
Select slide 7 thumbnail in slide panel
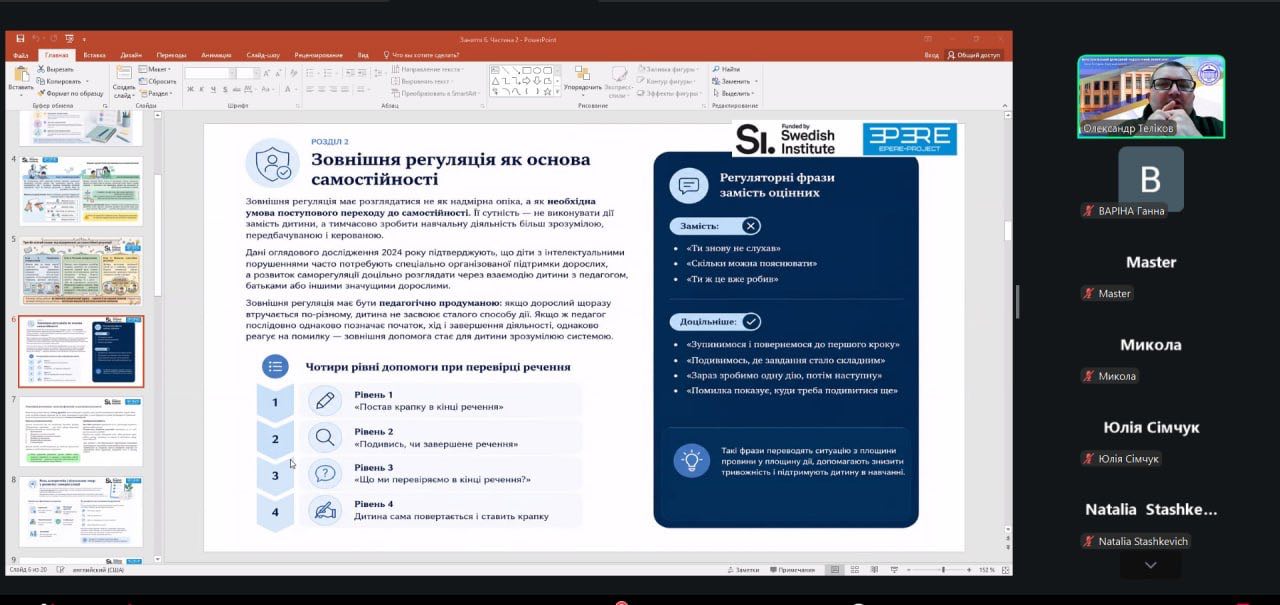(x=82, y=431)
